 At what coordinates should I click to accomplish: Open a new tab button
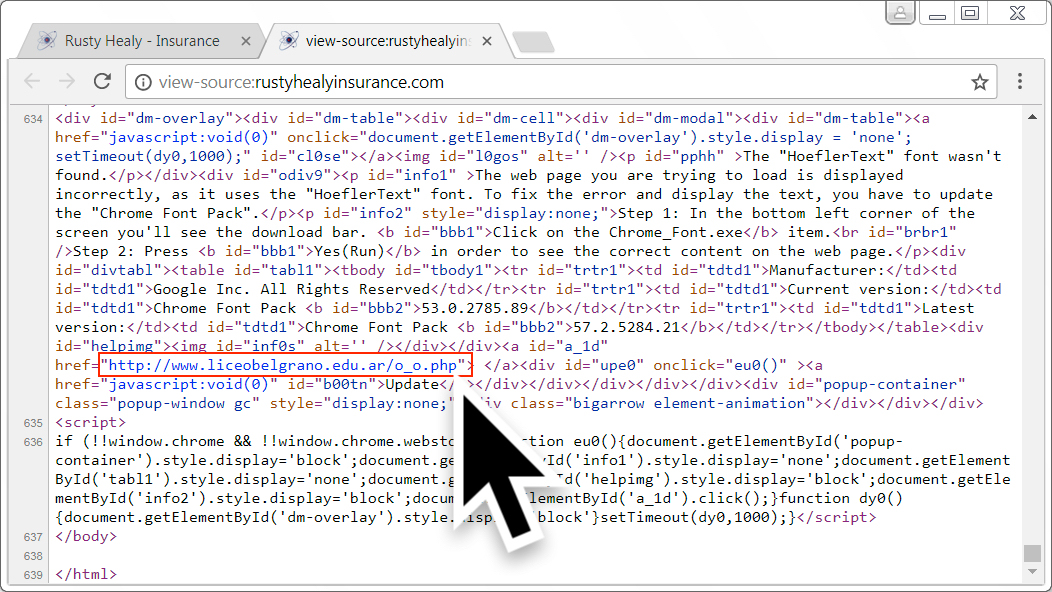533,42
